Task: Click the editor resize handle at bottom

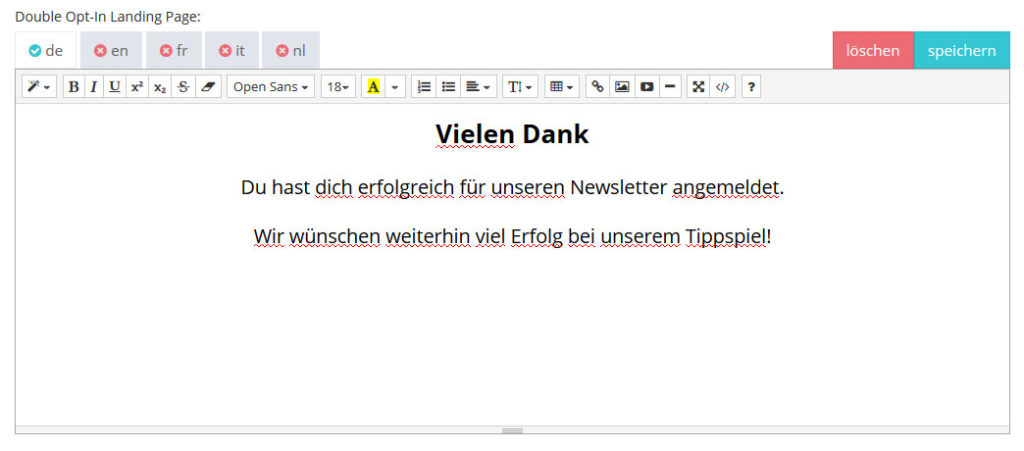Action: tap(512, 430)
